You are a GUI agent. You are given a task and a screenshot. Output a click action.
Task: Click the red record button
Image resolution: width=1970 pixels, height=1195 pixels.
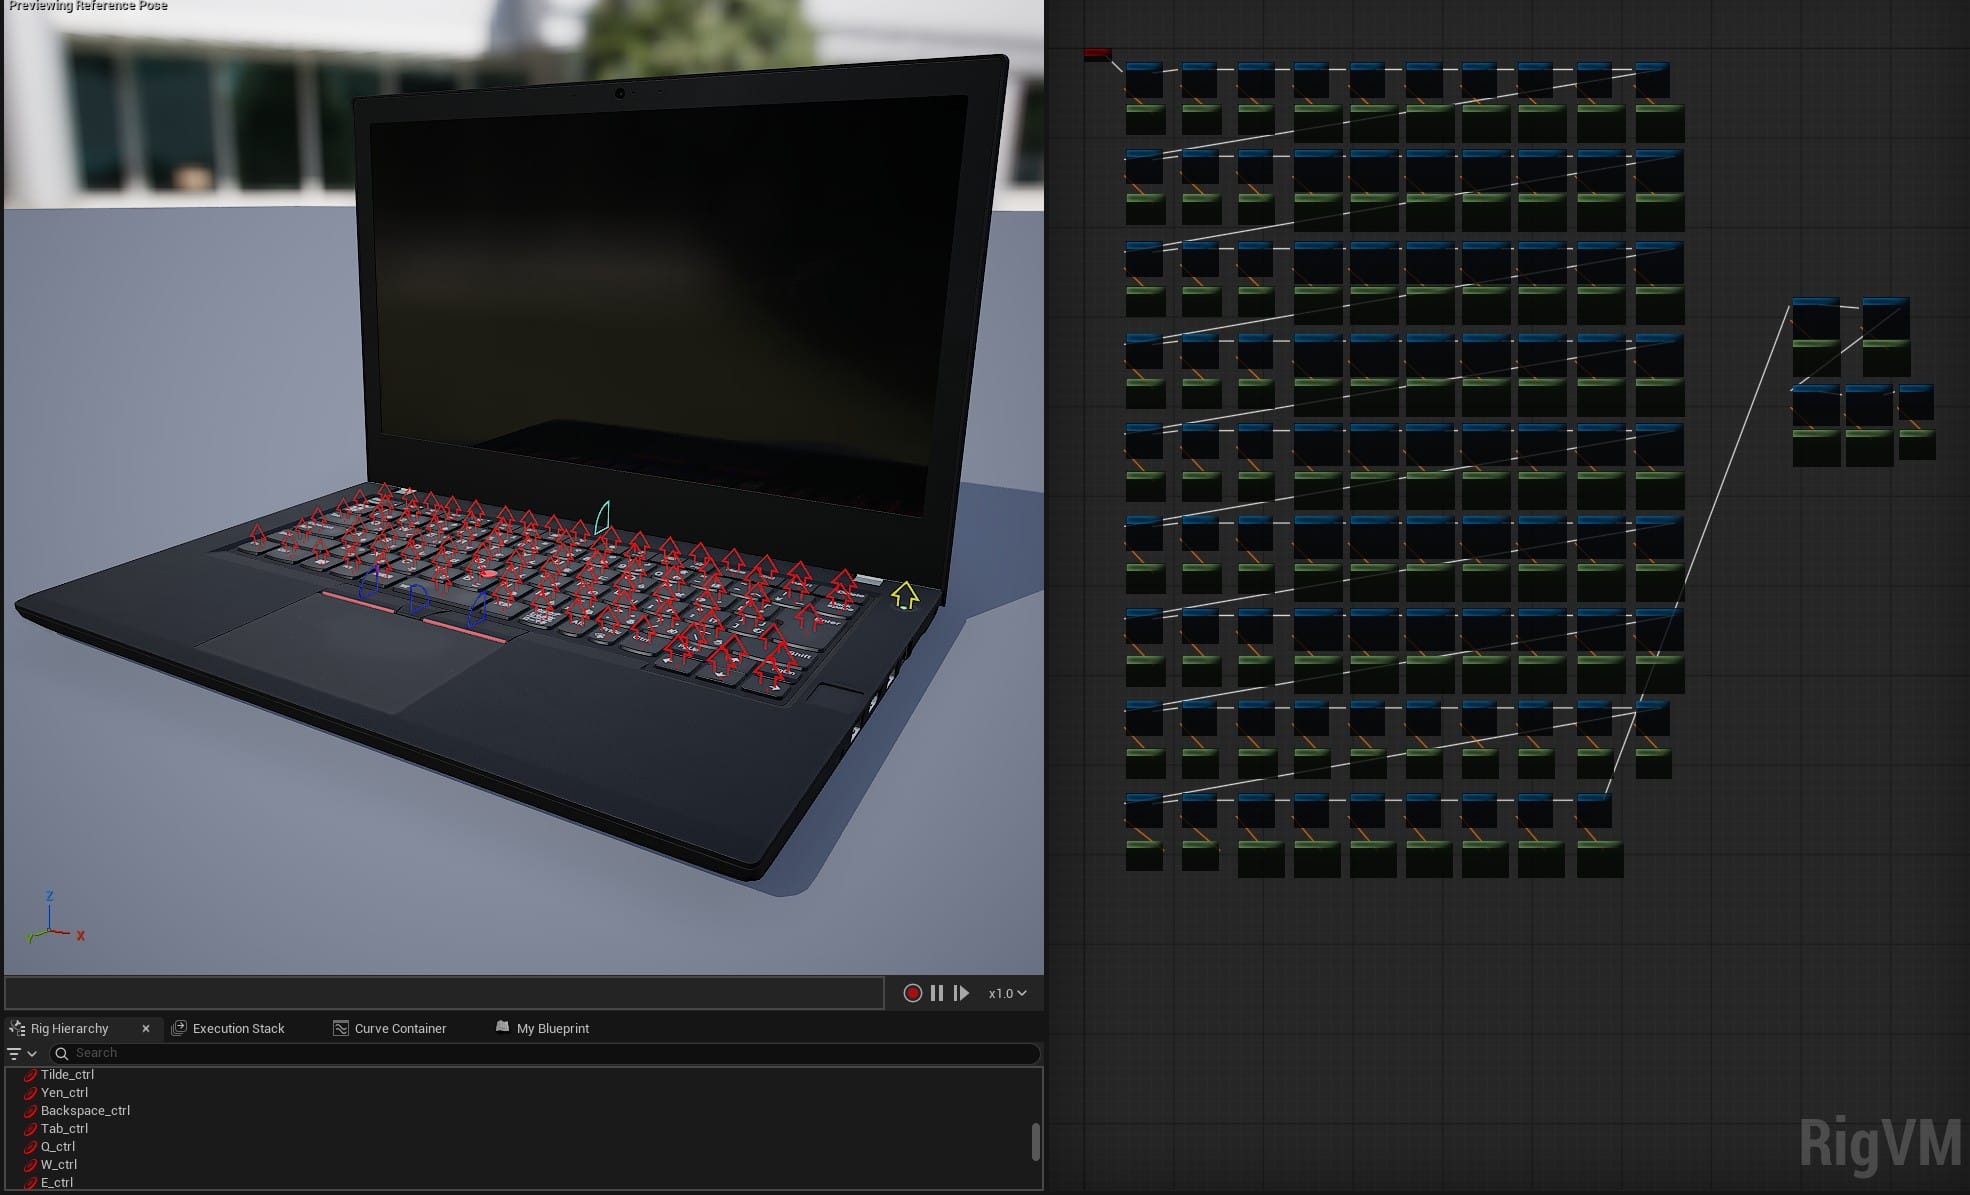(912, 993)
